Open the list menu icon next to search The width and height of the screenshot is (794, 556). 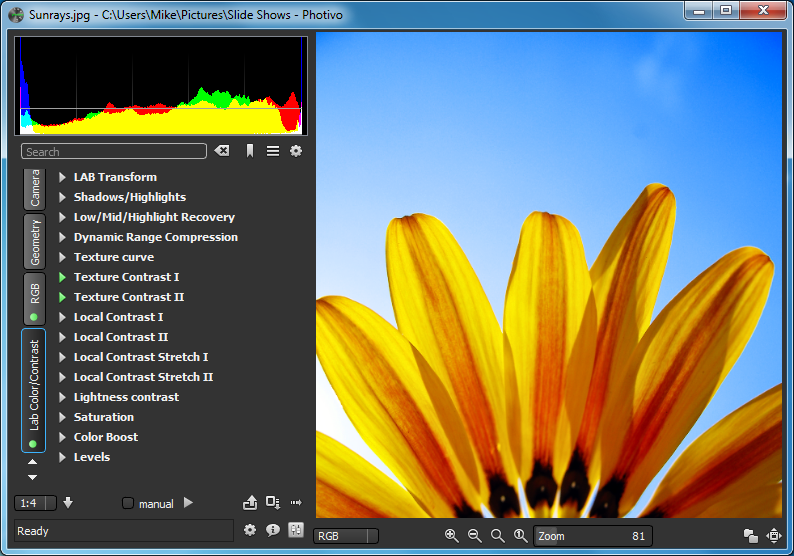[x=273, y=151]
